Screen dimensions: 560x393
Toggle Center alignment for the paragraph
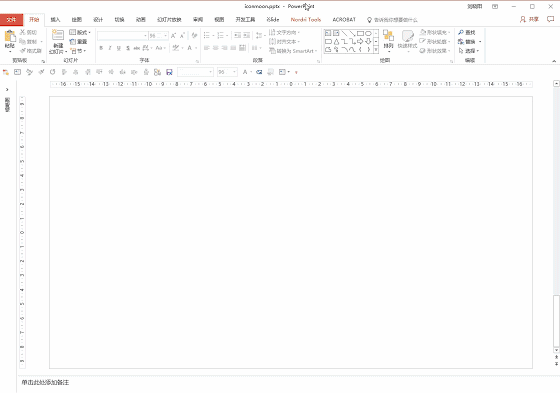[216, 48]
